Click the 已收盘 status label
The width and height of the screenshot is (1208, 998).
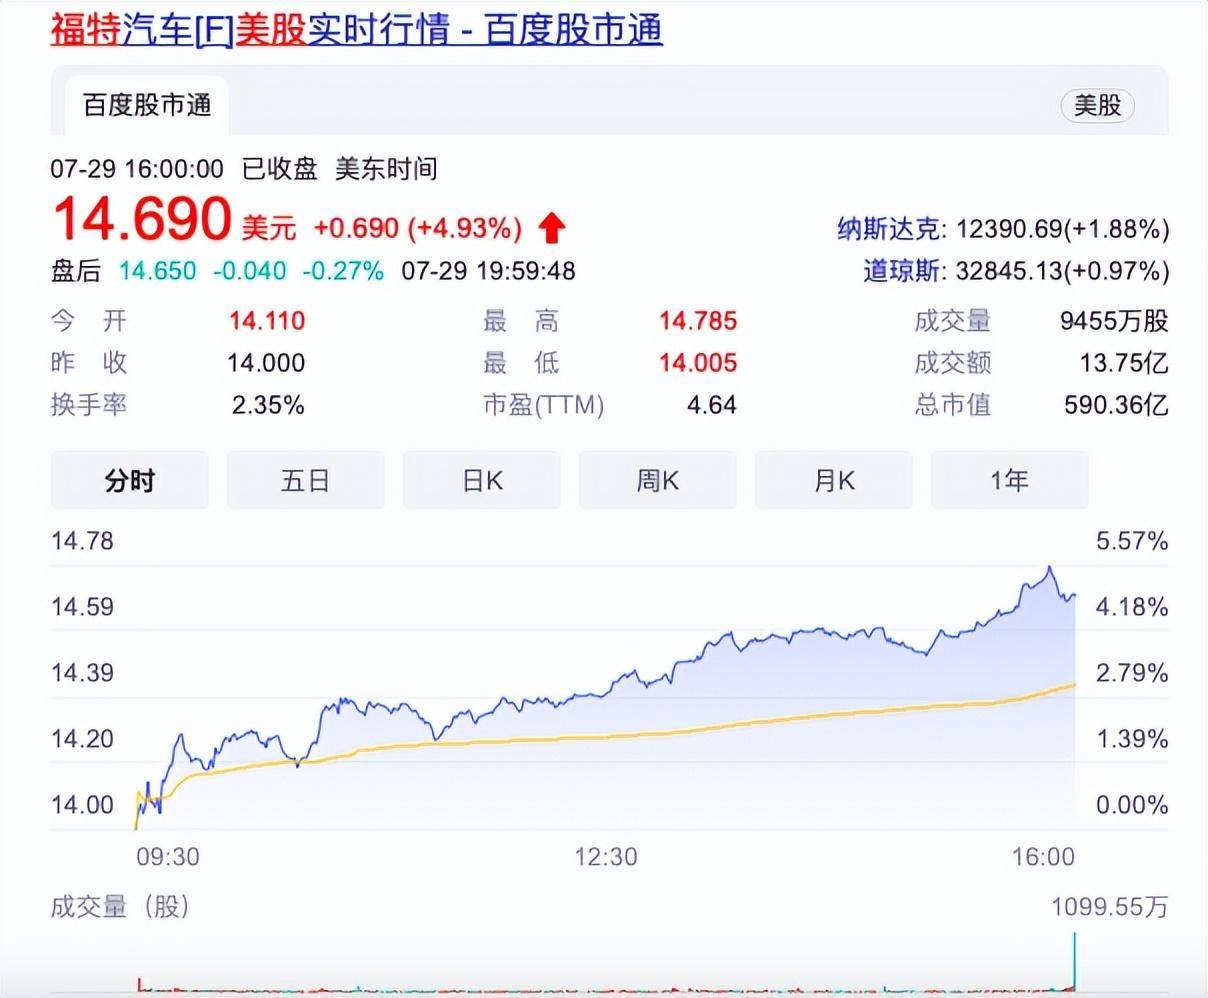280,169
